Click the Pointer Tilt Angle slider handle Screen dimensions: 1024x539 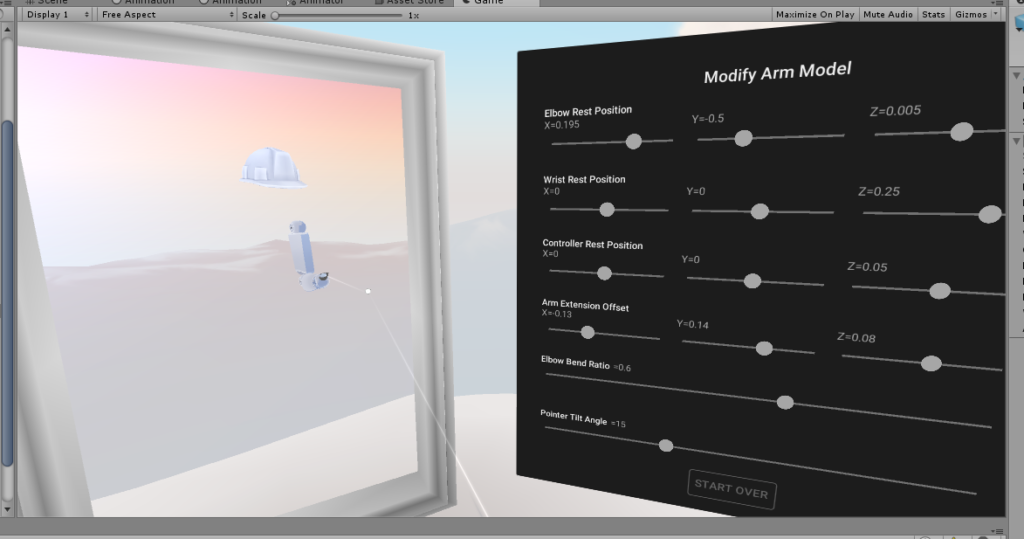pyautogui.click(x=665, y=446)
